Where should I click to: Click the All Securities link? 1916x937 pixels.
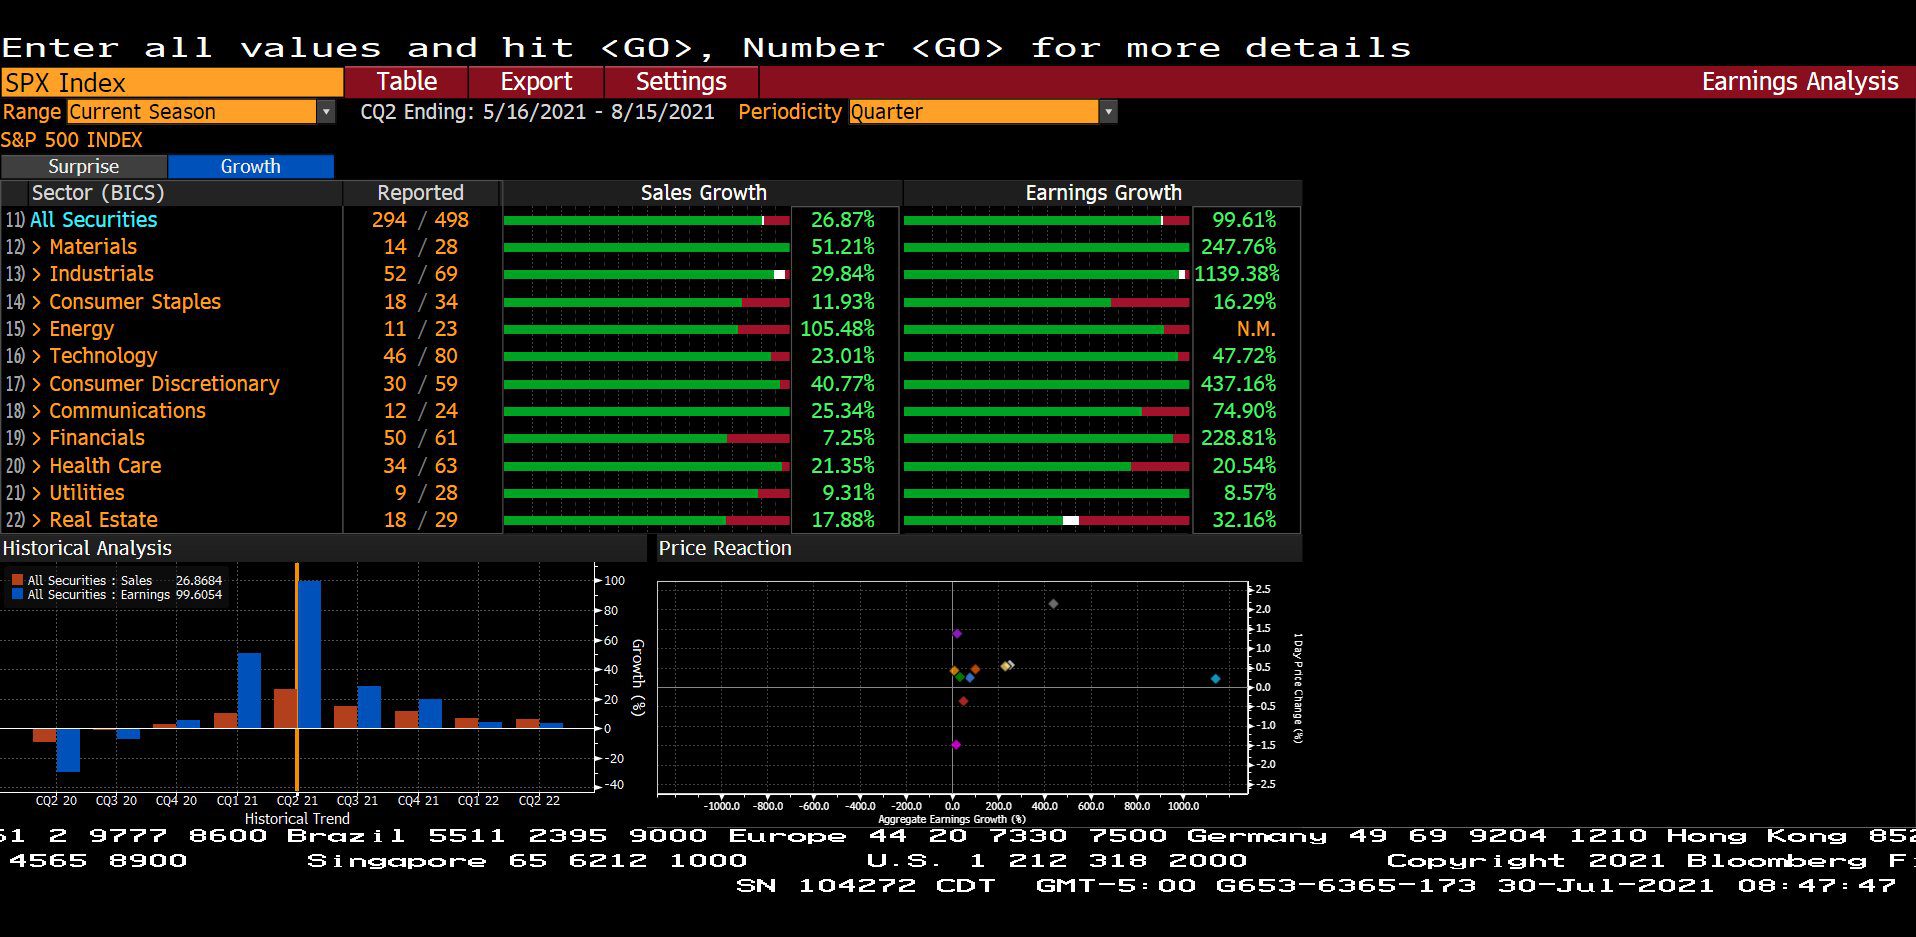click(x=94, y=220)
